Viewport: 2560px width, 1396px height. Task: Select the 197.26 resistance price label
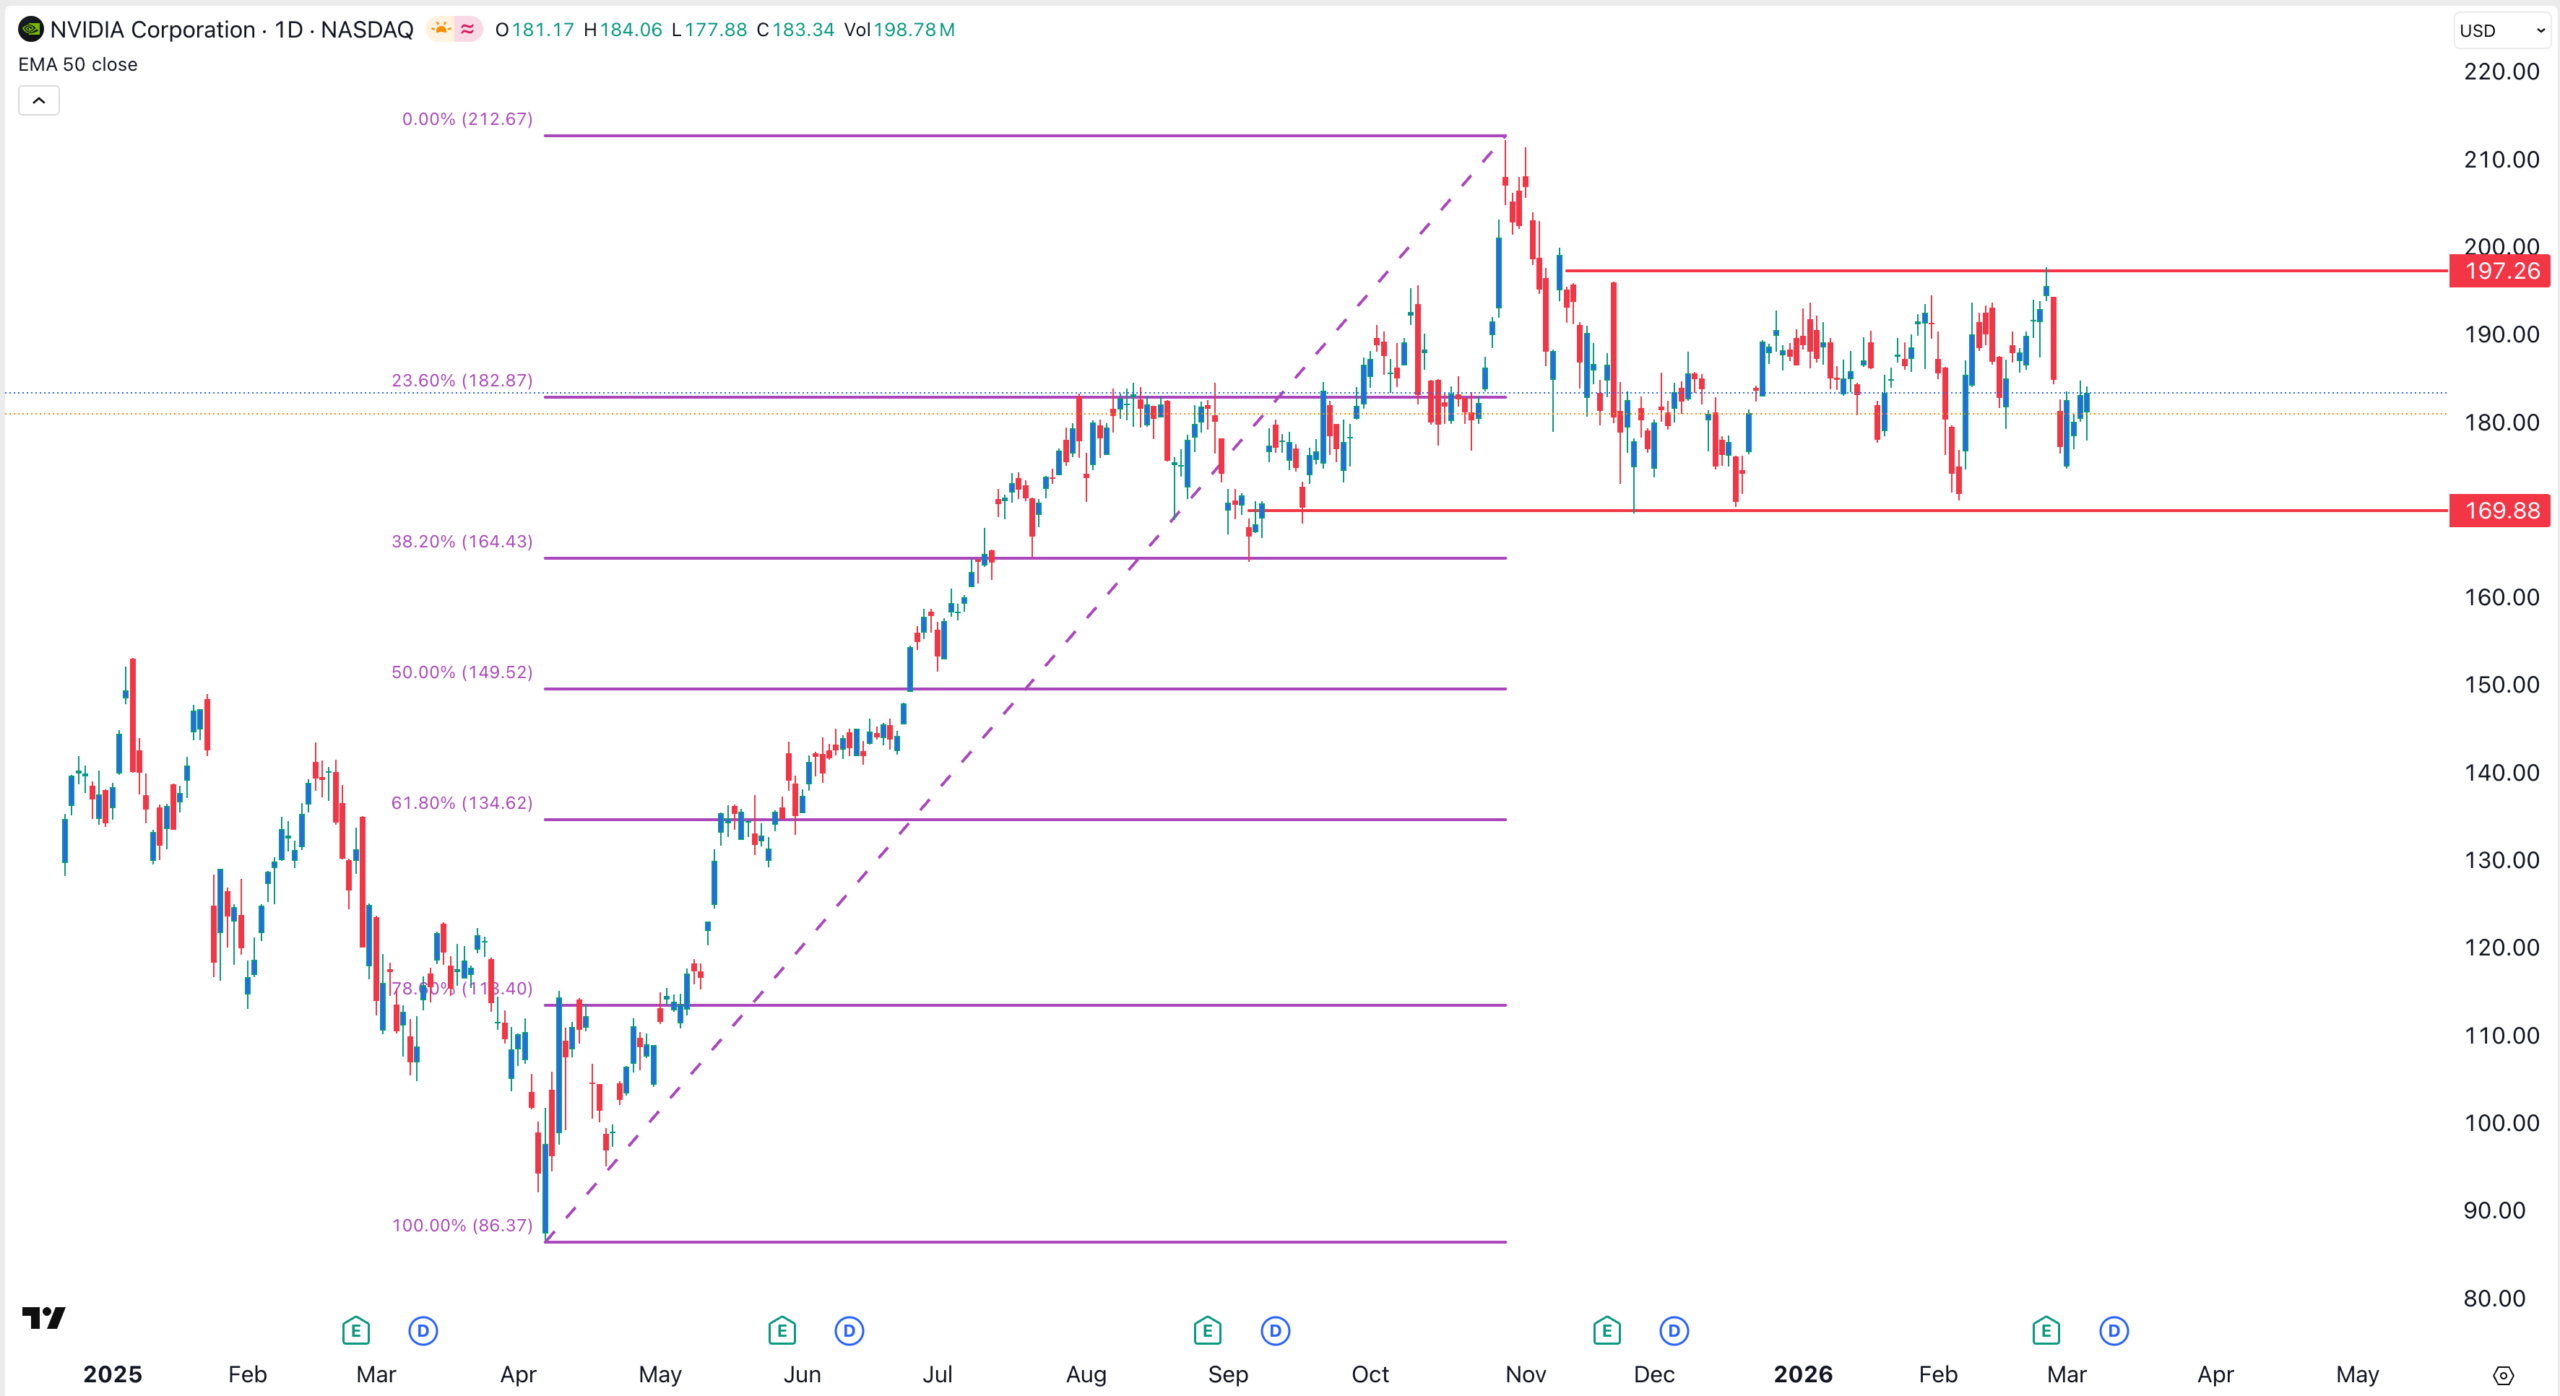[2499, 271]
